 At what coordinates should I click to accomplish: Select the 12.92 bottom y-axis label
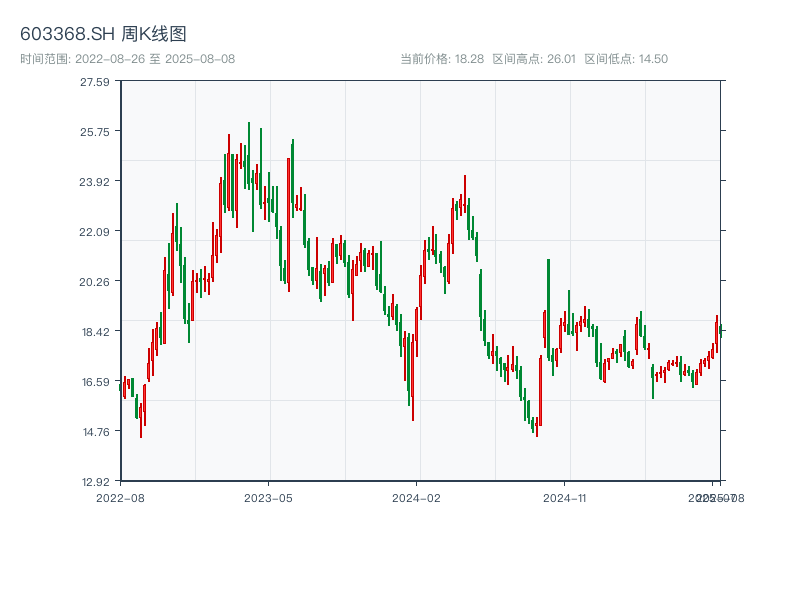click(x=96, y=481)
